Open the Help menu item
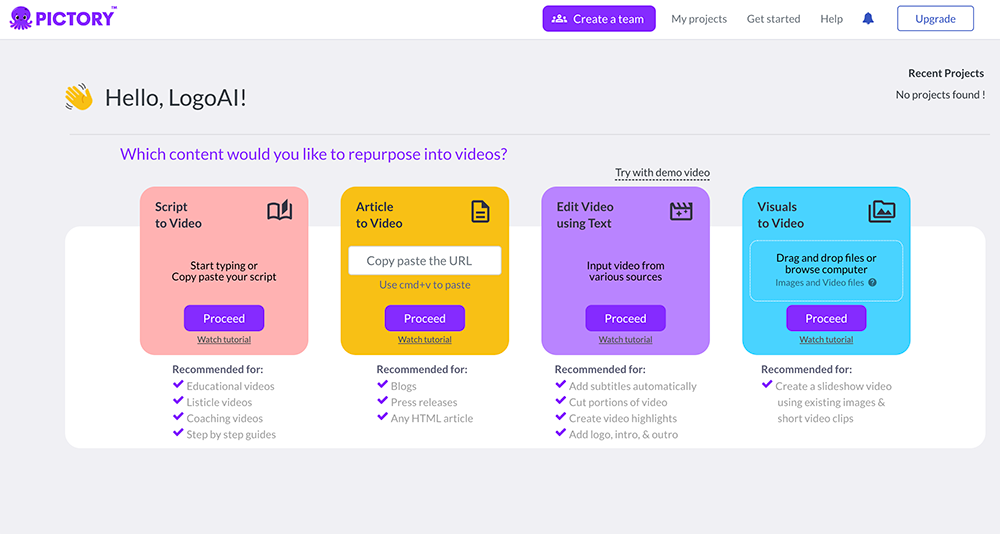 [x=831, y=19]
